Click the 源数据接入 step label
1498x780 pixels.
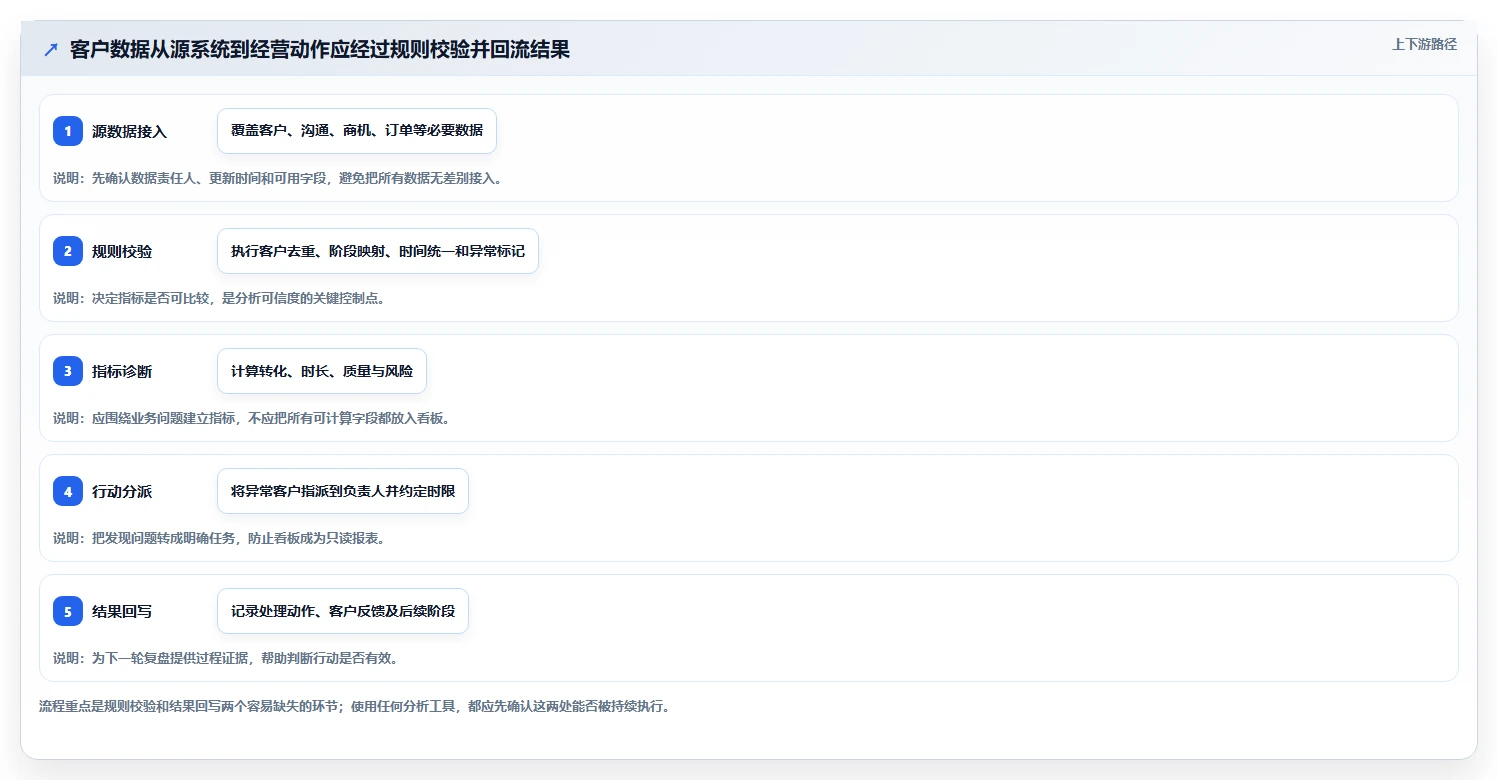coord(129,131)
